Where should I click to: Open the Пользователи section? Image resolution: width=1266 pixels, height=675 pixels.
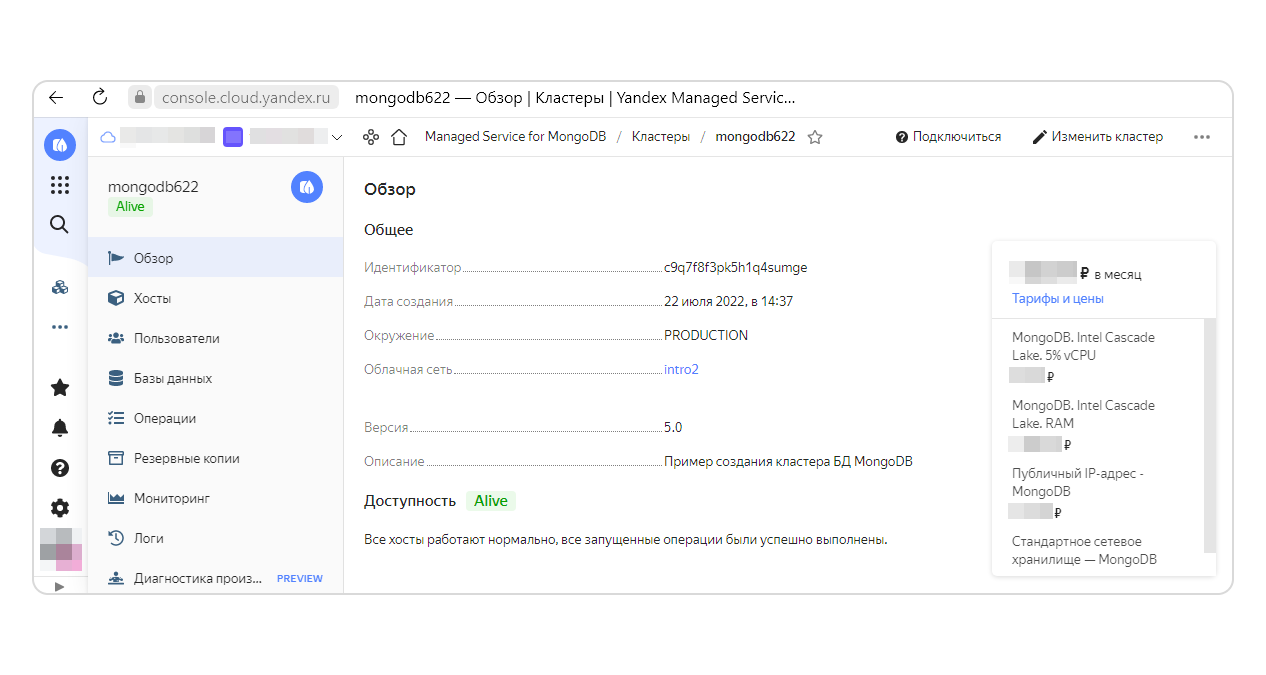pos(215,338)
